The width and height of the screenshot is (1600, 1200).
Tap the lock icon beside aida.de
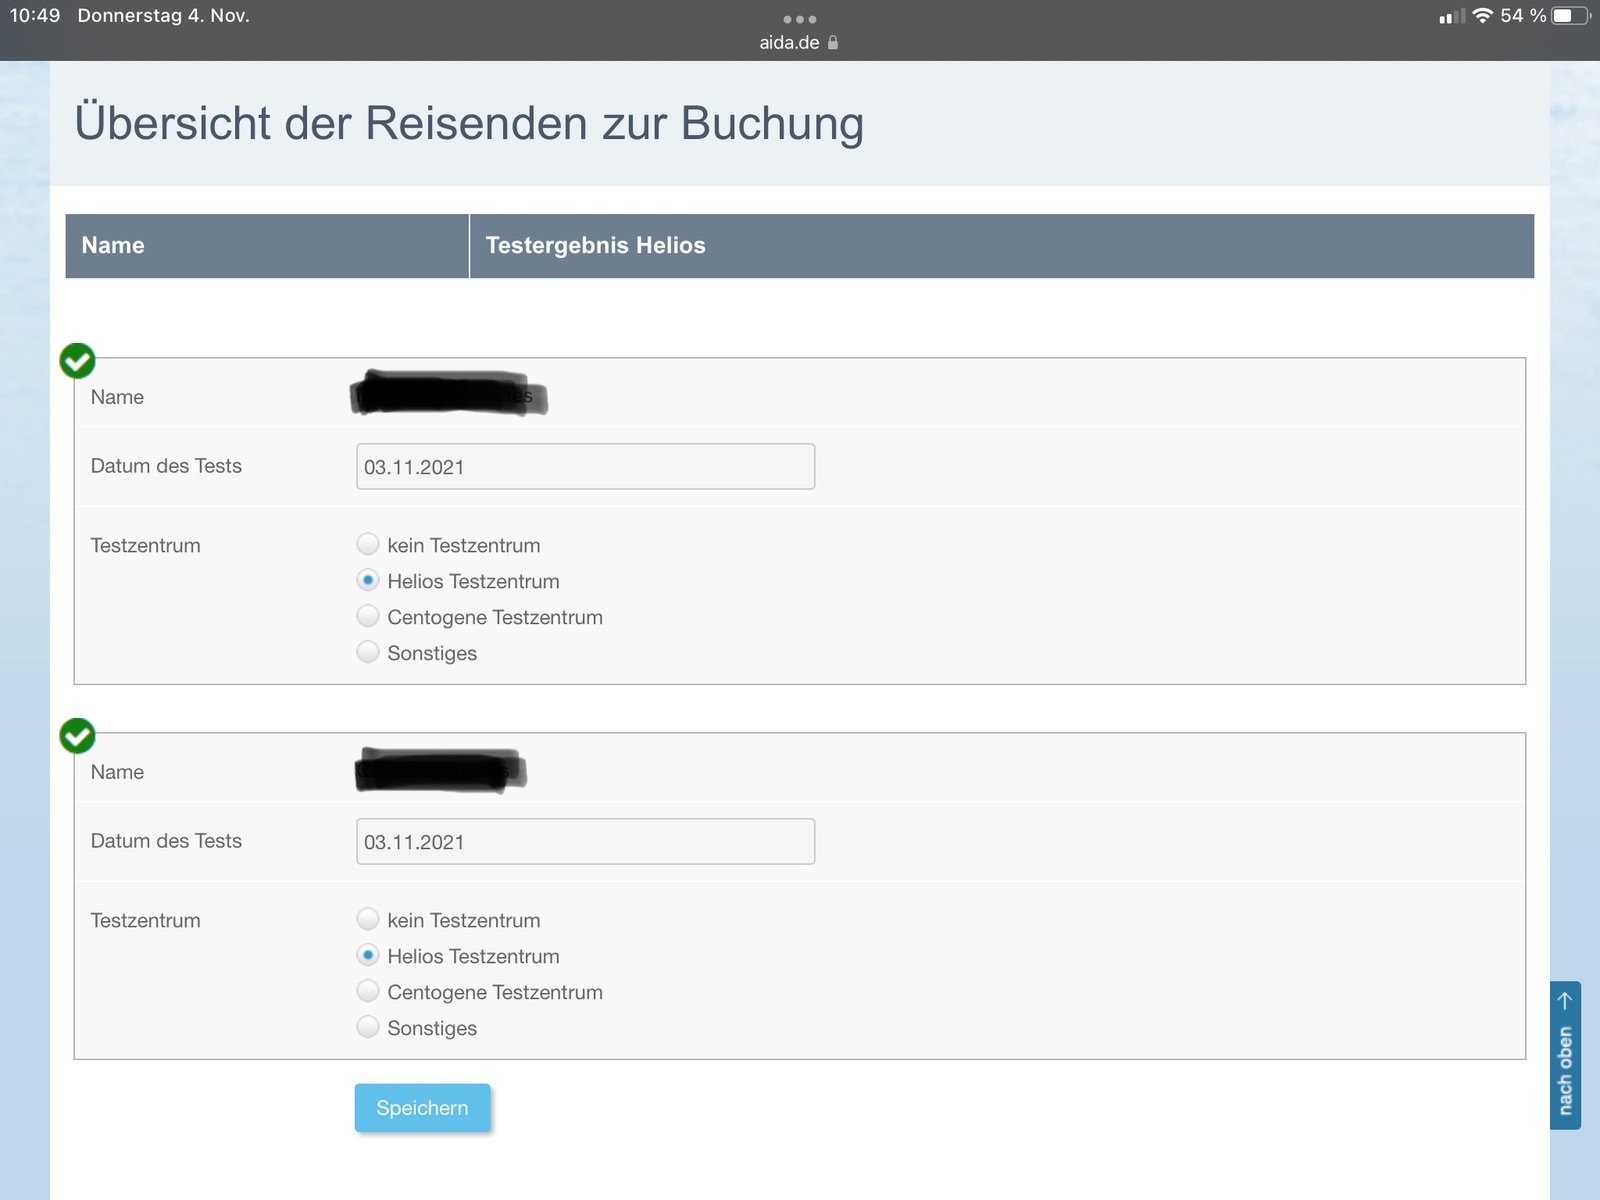click(833, 43)
